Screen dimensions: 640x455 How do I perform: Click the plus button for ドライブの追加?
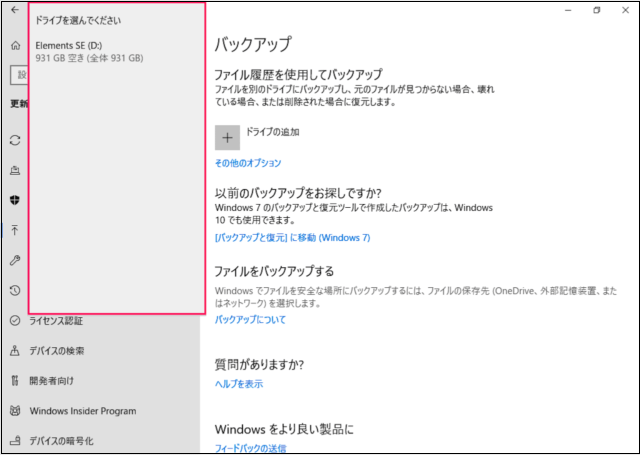click(x=227, y=137)
